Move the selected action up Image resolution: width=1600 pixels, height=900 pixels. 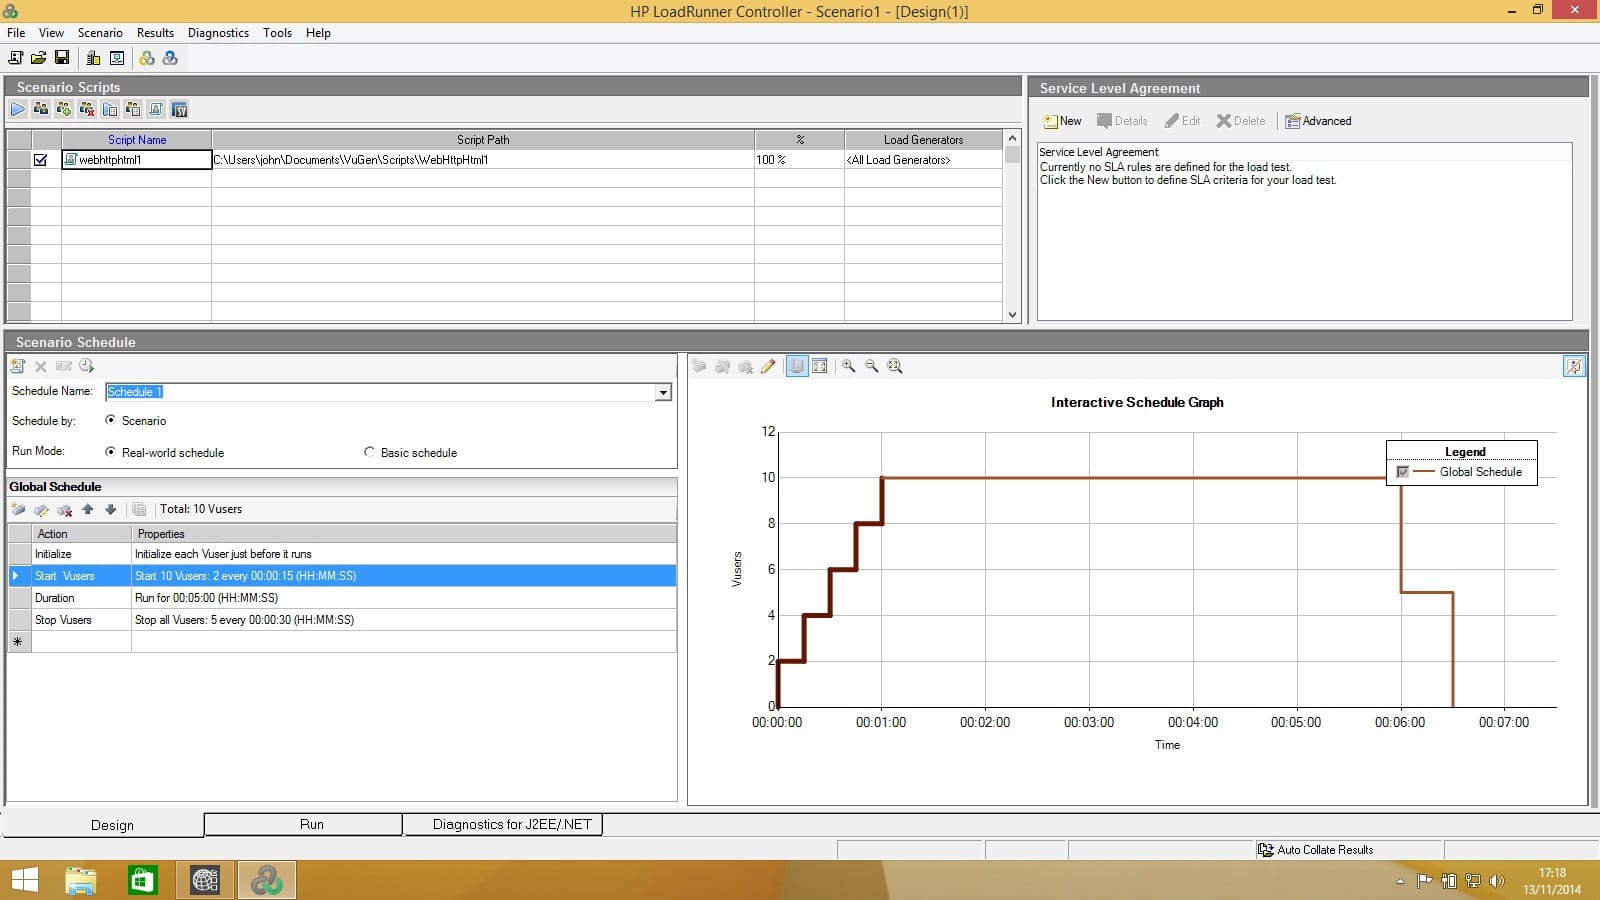tap(88, 509)
